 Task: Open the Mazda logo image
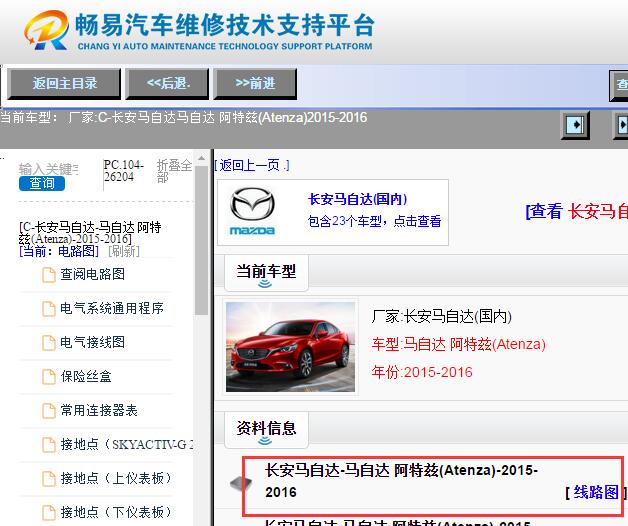pos(252,212)
